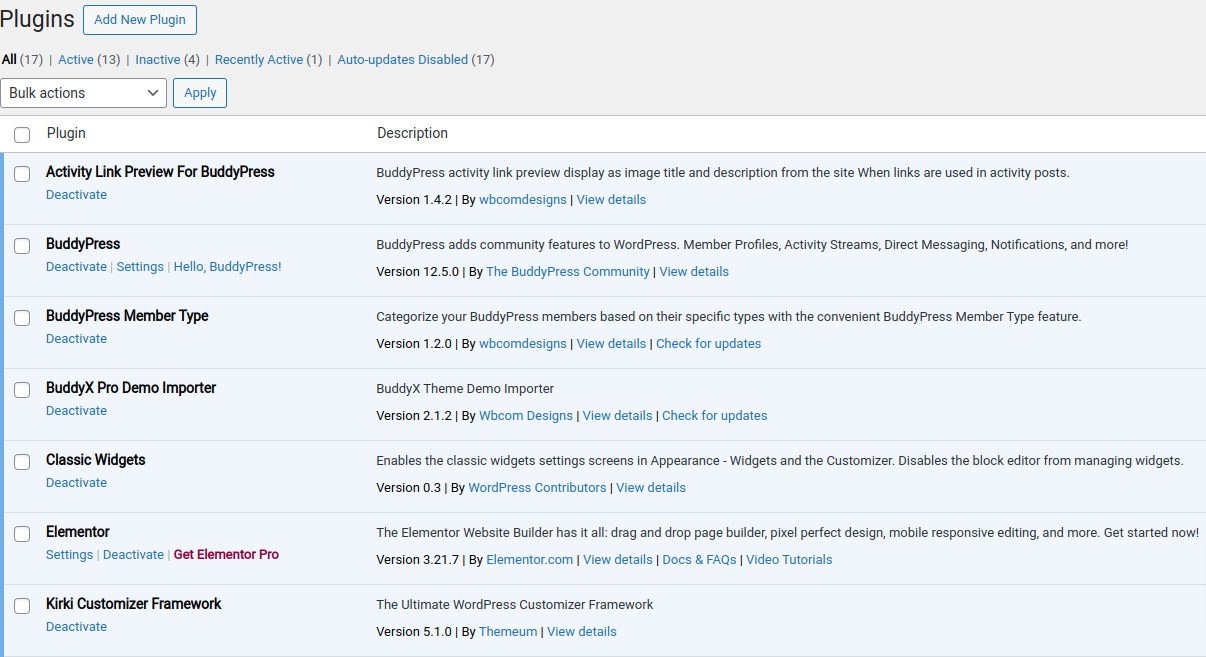Viewport: 1206px width, 657px height.
Task: Open Docs & FAQs for Elementor
Action: pos(699,559)
